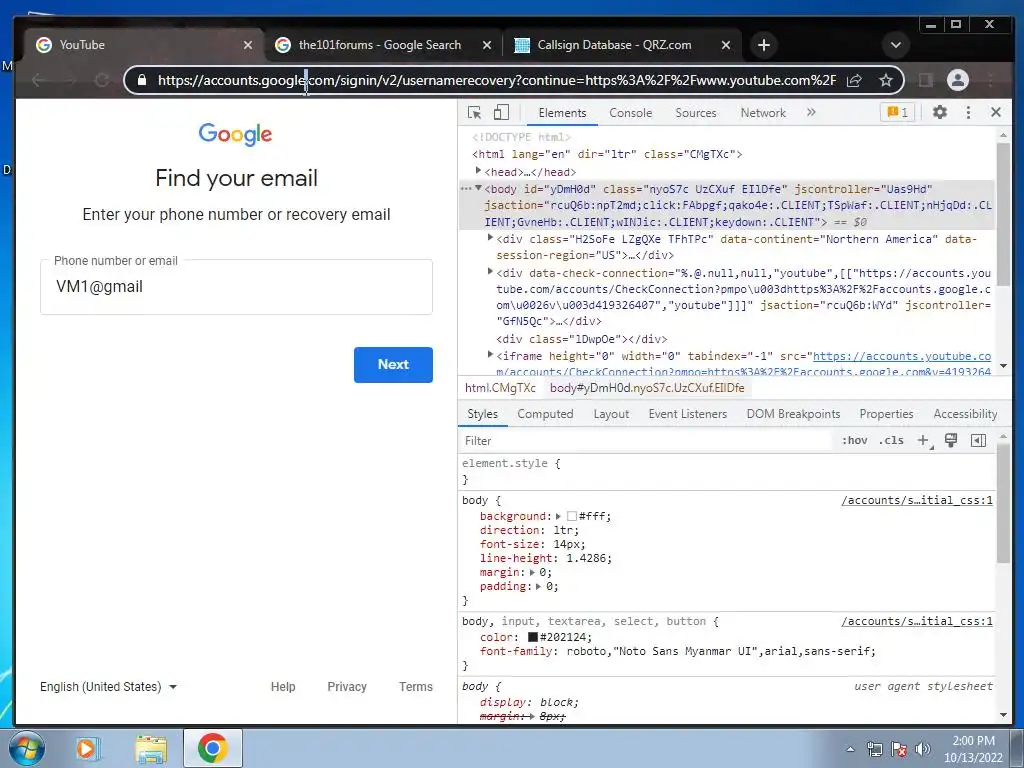
Task: Open the #fff background color swatch
Action: pos(572,517)
